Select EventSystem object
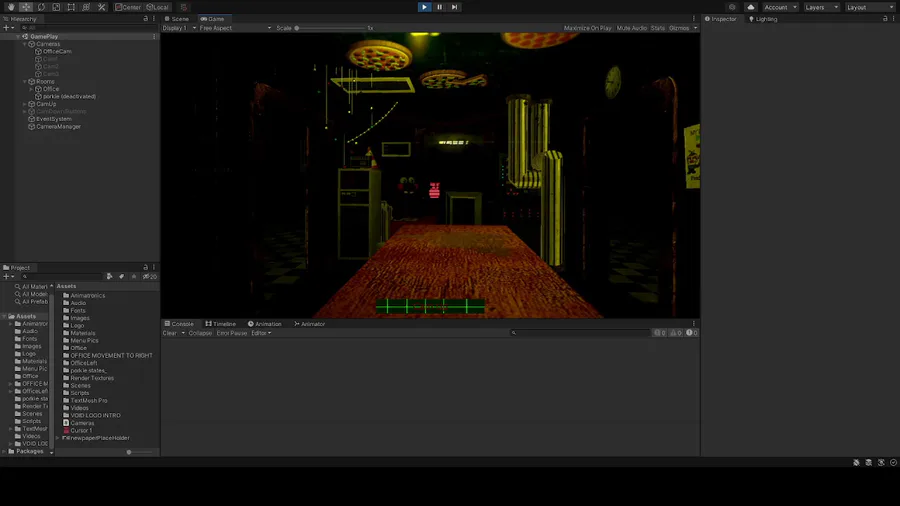Viewport: 900px width, 506px height. click(53, 119)
